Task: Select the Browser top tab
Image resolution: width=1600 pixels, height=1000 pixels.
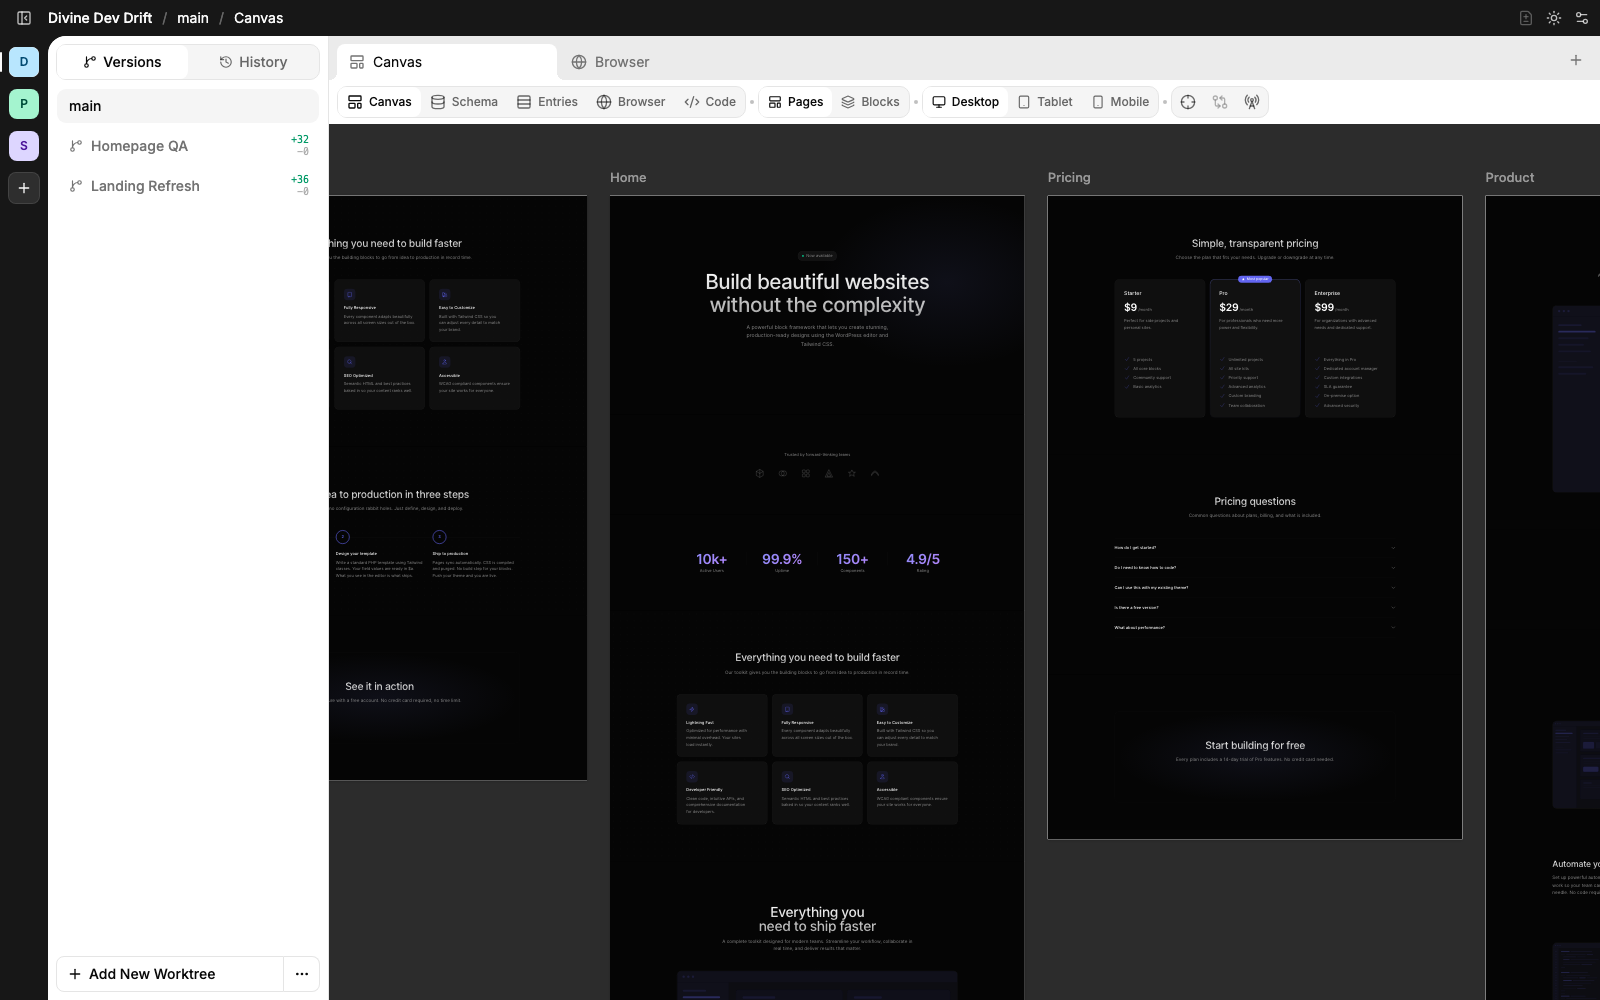Action: click(x=610, y=62)
